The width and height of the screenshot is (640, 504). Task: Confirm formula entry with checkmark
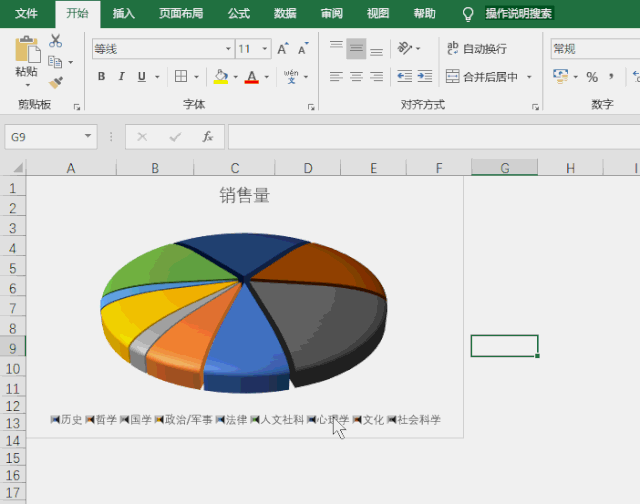click(x=175, y=137)
